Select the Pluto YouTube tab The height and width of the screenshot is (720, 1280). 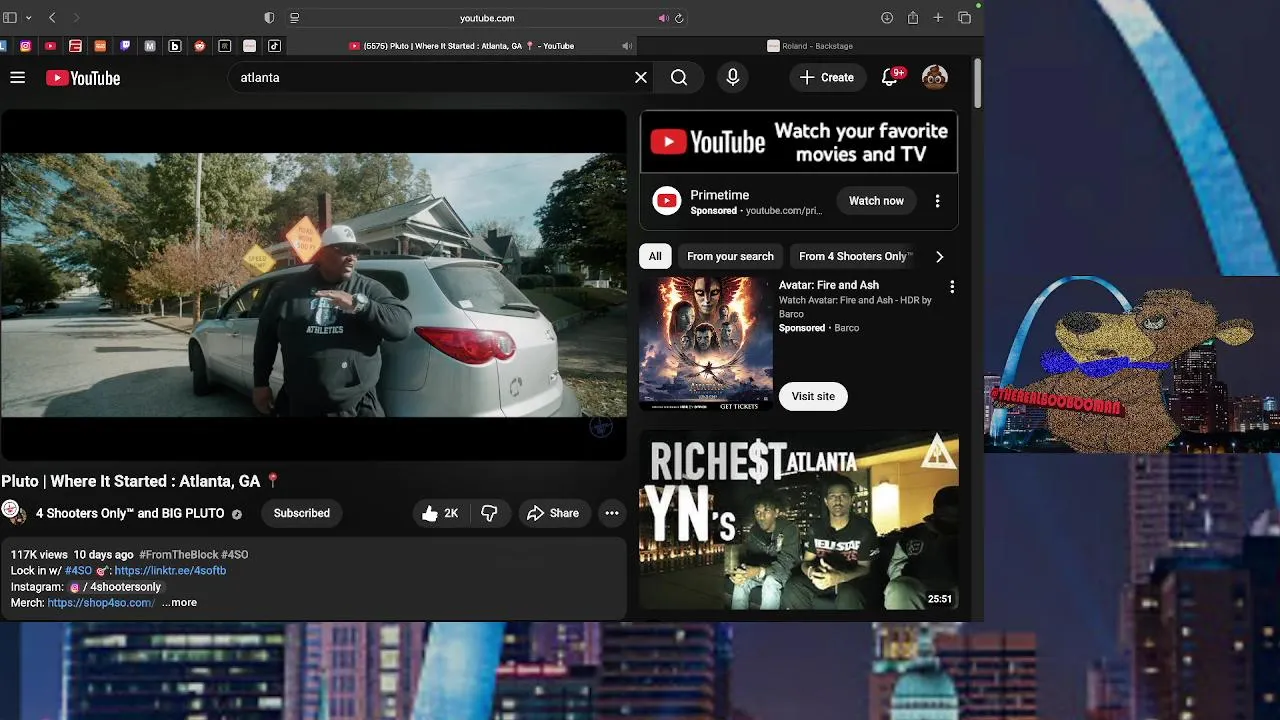pyautogui.click(x=462, y=45)
